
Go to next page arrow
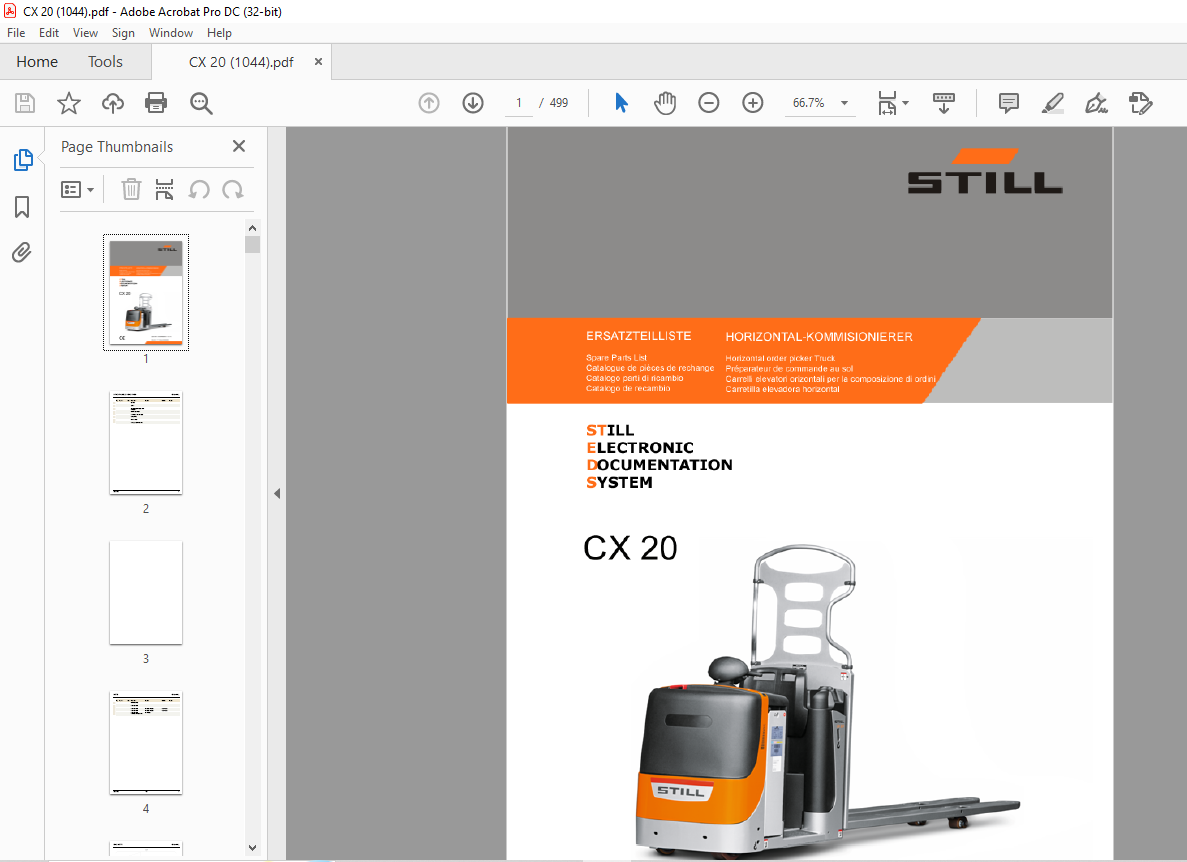(473, 103)
